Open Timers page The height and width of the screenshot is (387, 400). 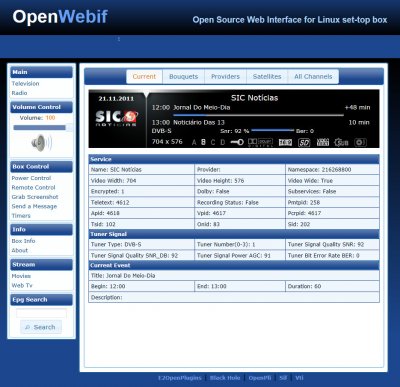pyautogui.click(x=21, y=216)
